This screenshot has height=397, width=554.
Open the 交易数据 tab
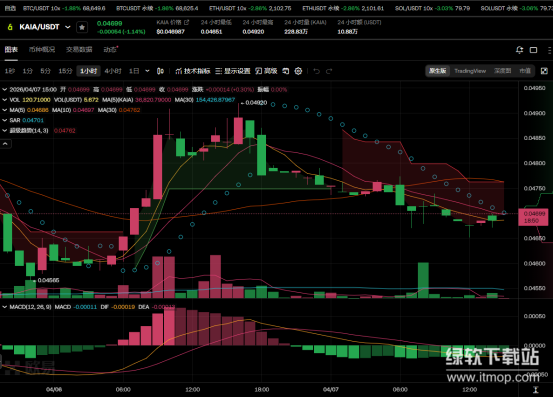click(x=79, y=49)
